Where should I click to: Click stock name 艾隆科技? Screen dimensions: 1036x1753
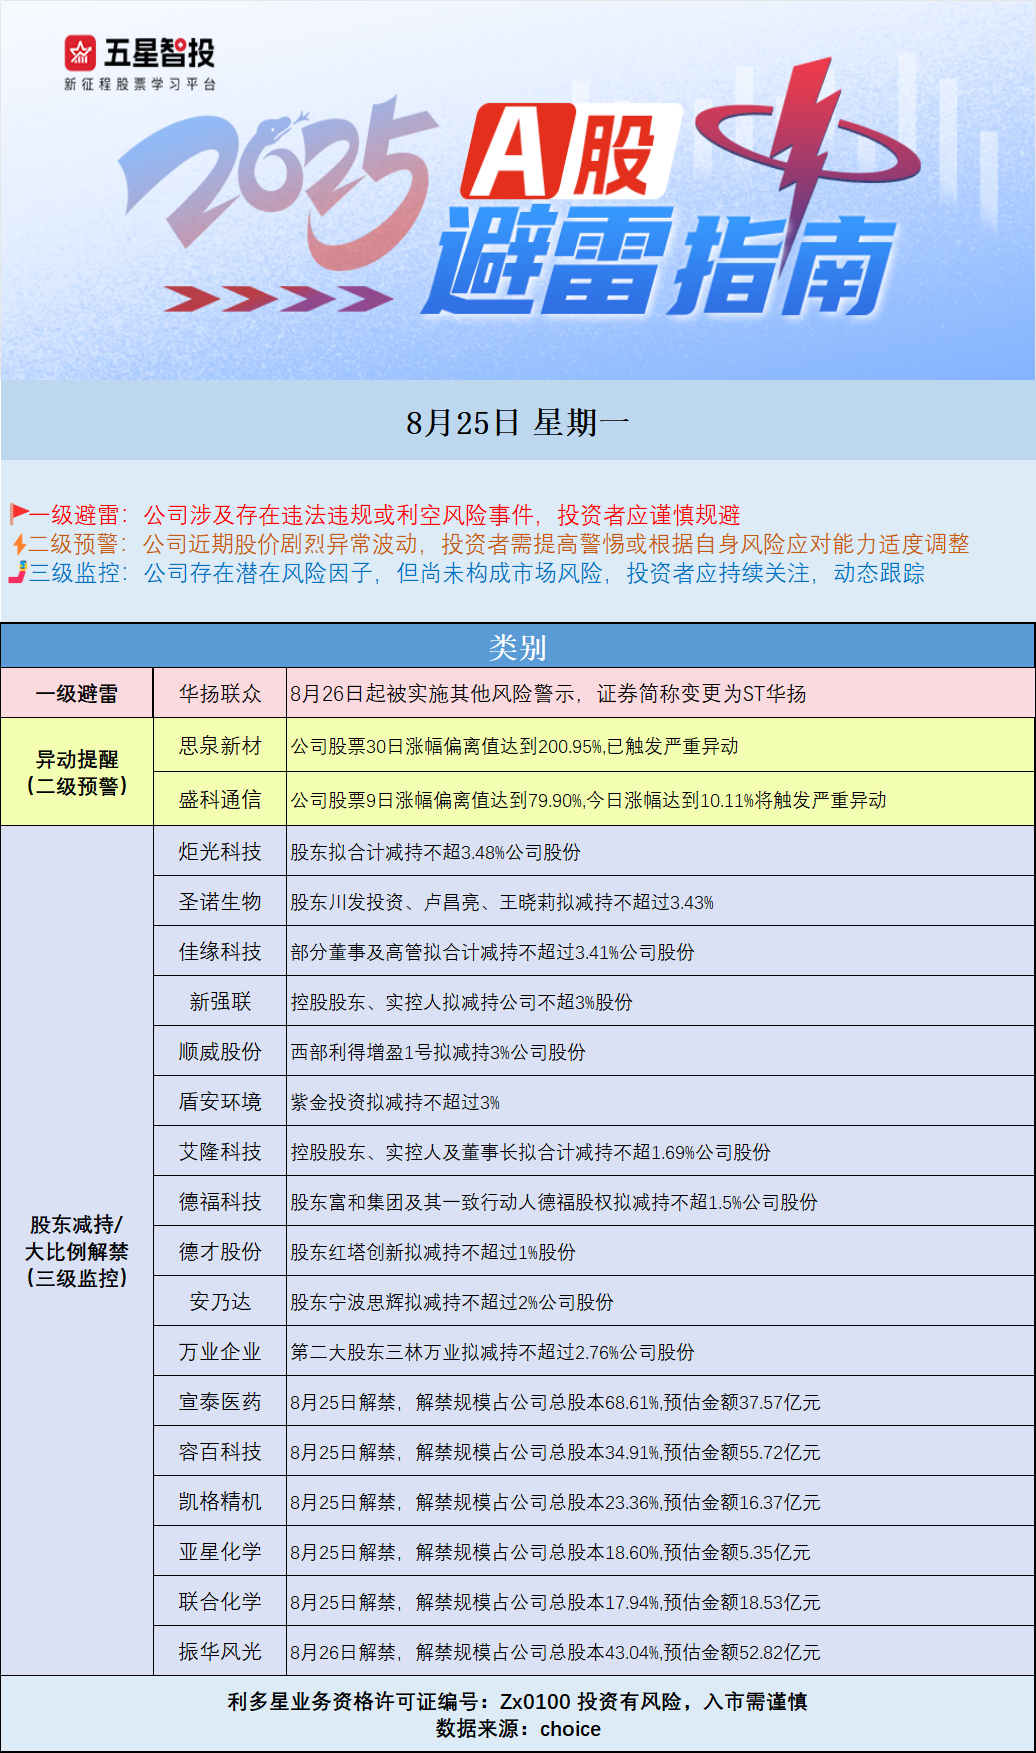[x=220, y=1152]
